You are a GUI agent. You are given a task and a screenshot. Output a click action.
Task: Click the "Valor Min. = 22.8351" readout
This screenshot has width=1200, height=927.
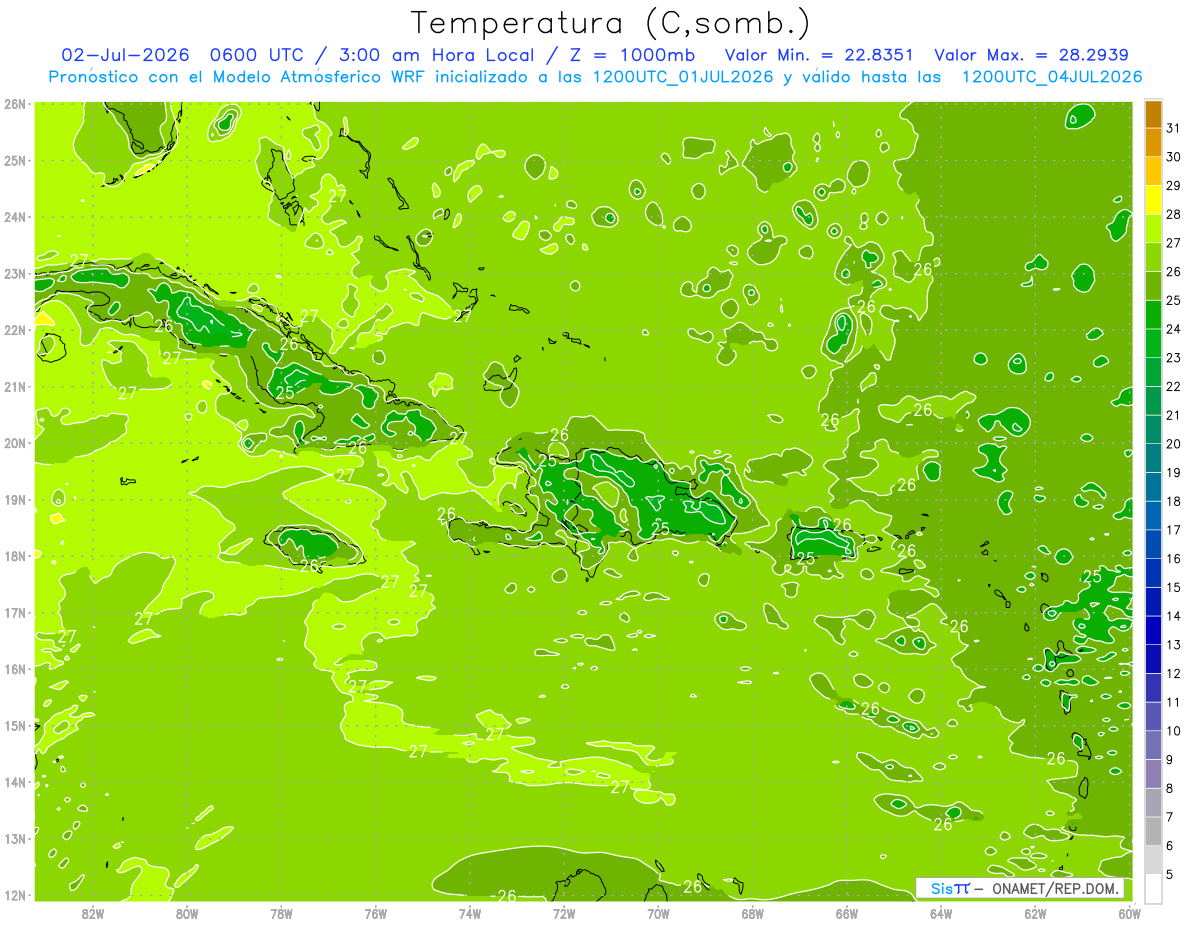coord(819,55)
